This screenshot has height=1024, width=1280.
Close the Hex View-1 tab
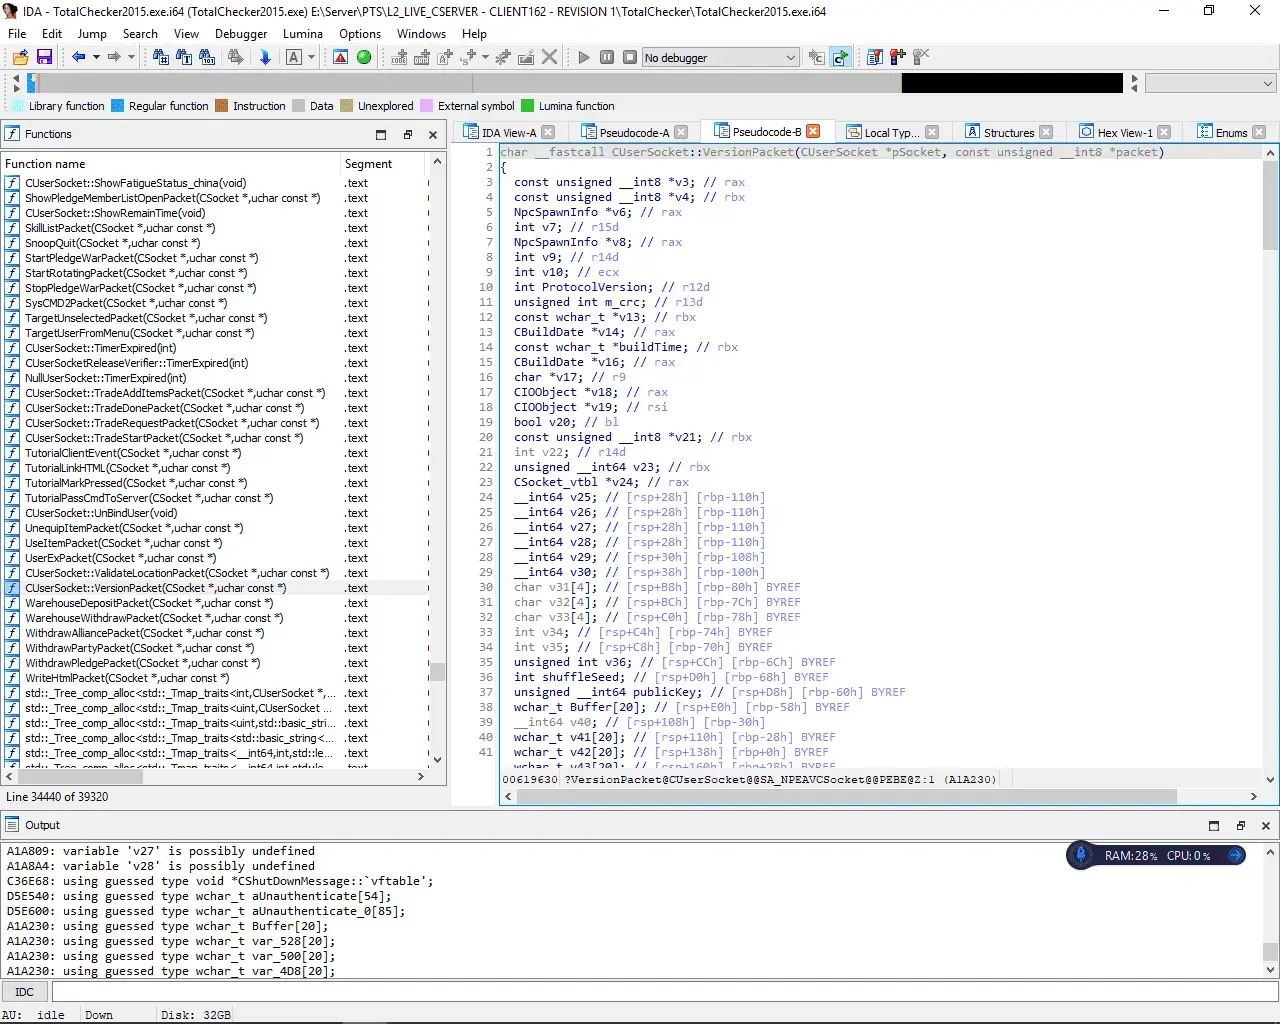tap(1164, 132)
